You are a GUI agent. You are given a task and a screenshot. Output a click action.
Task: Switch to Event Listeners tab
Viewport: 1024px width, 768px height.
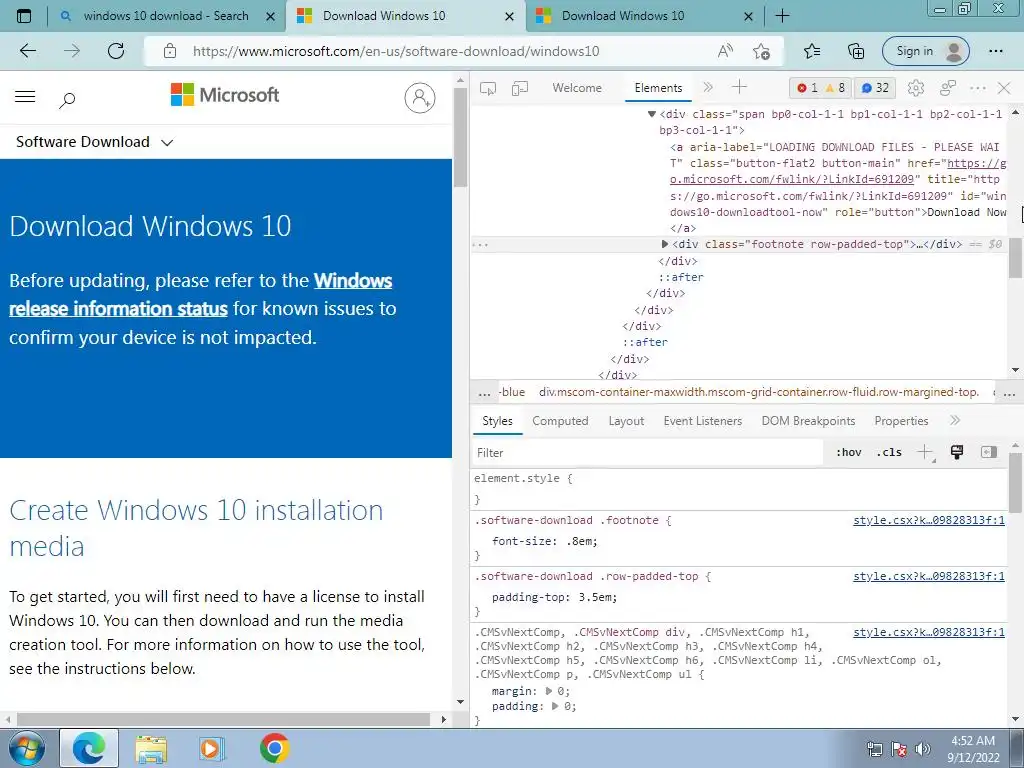703,421
